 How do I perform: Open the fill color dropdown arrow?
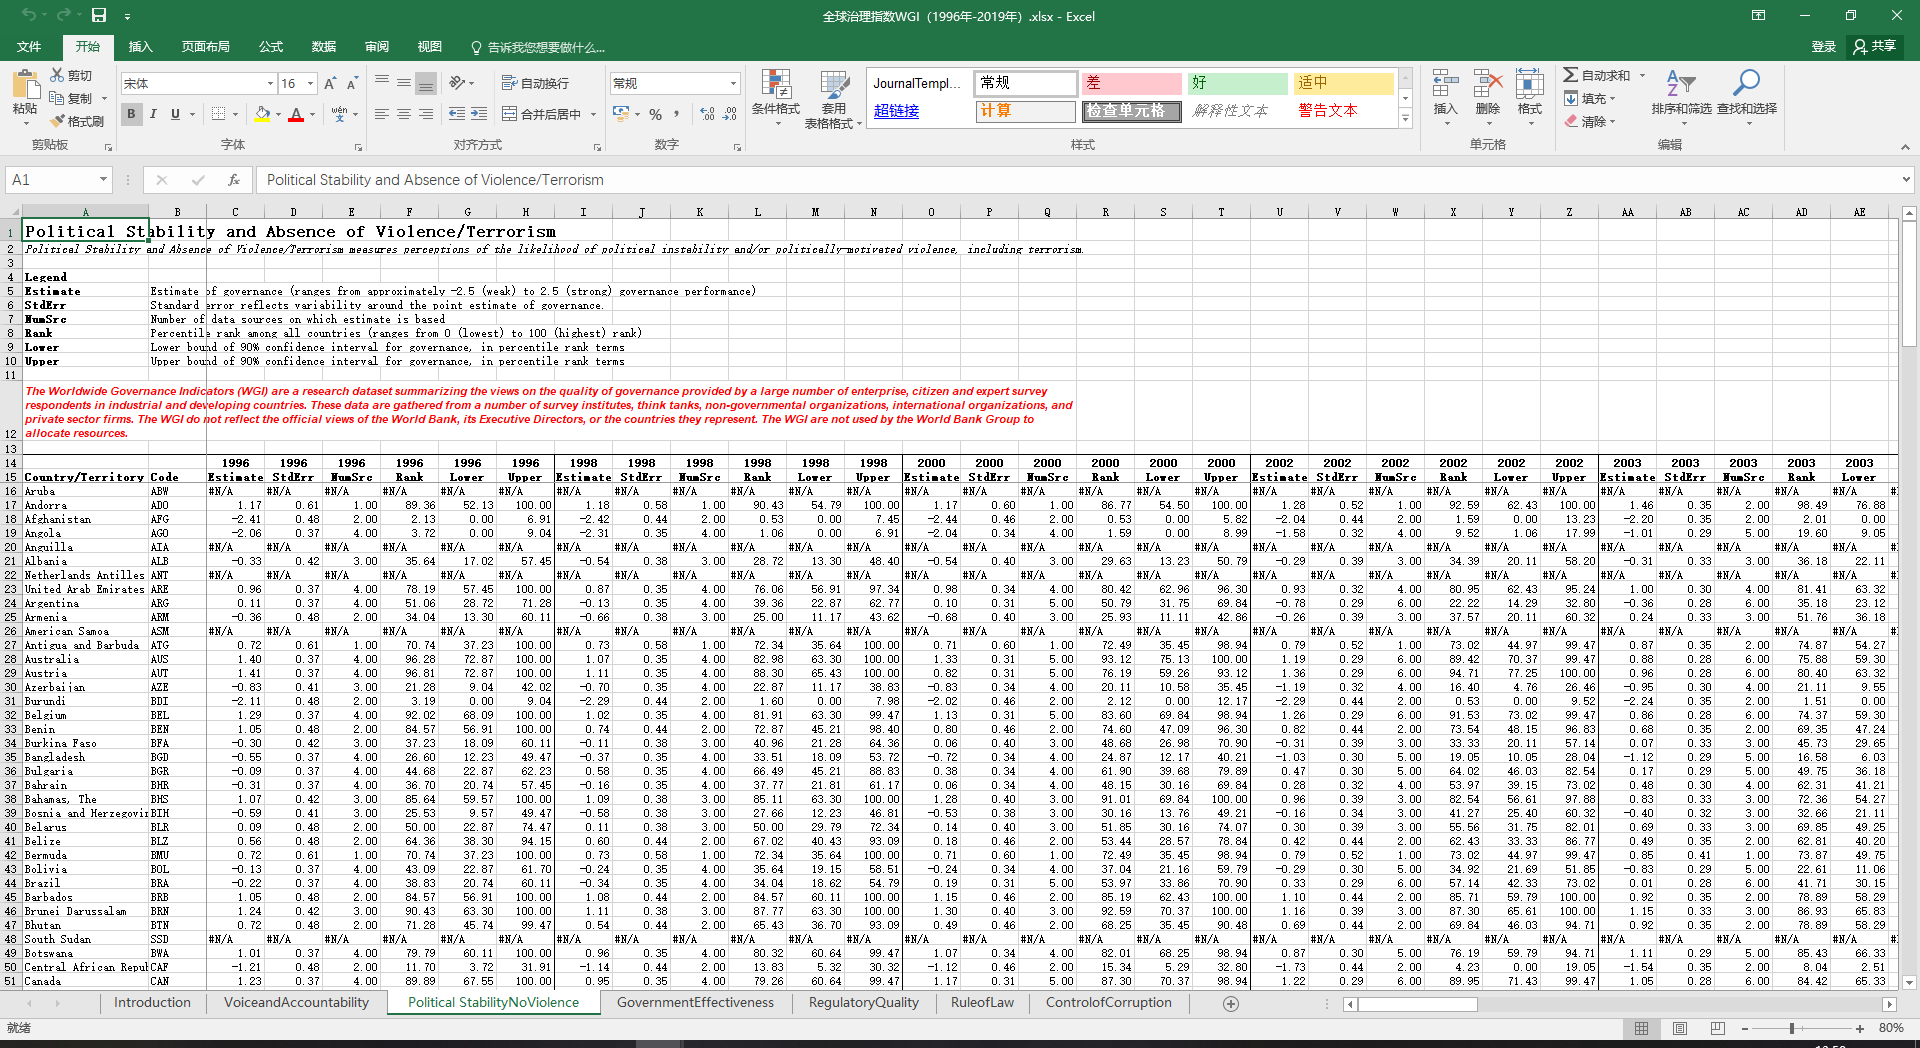[x=278, y=115]
